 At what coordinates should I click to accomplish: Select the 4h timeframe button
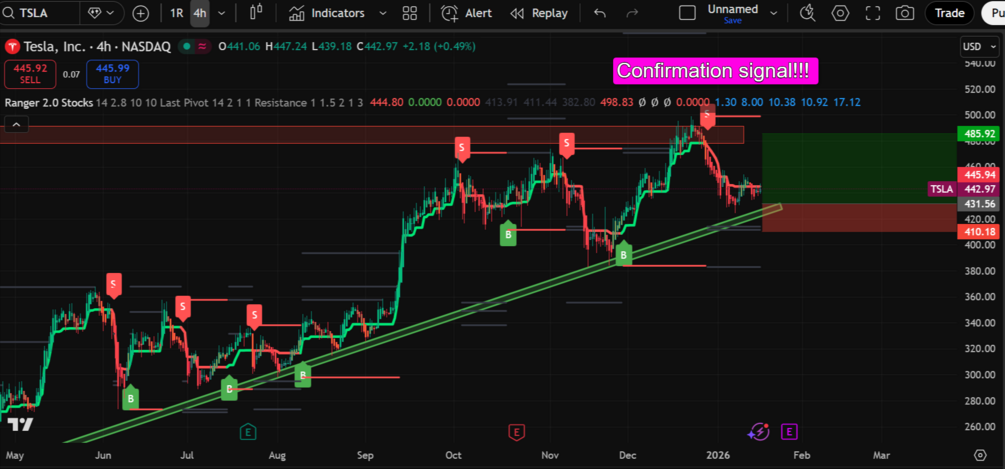[x=200, y=13]
